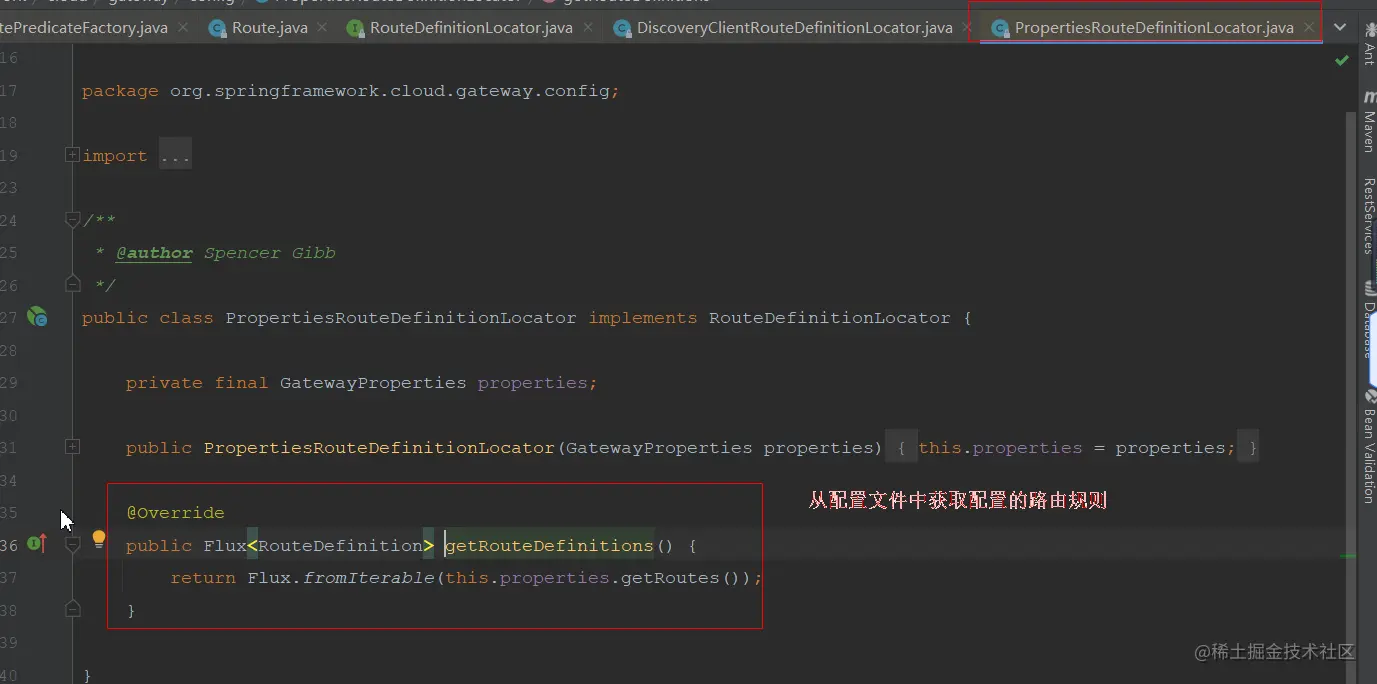This screenshot has height=684, width=1377.
Task: Click the package name org.springframework.cloud.gateway.config
Action: [x=390, y=91]
